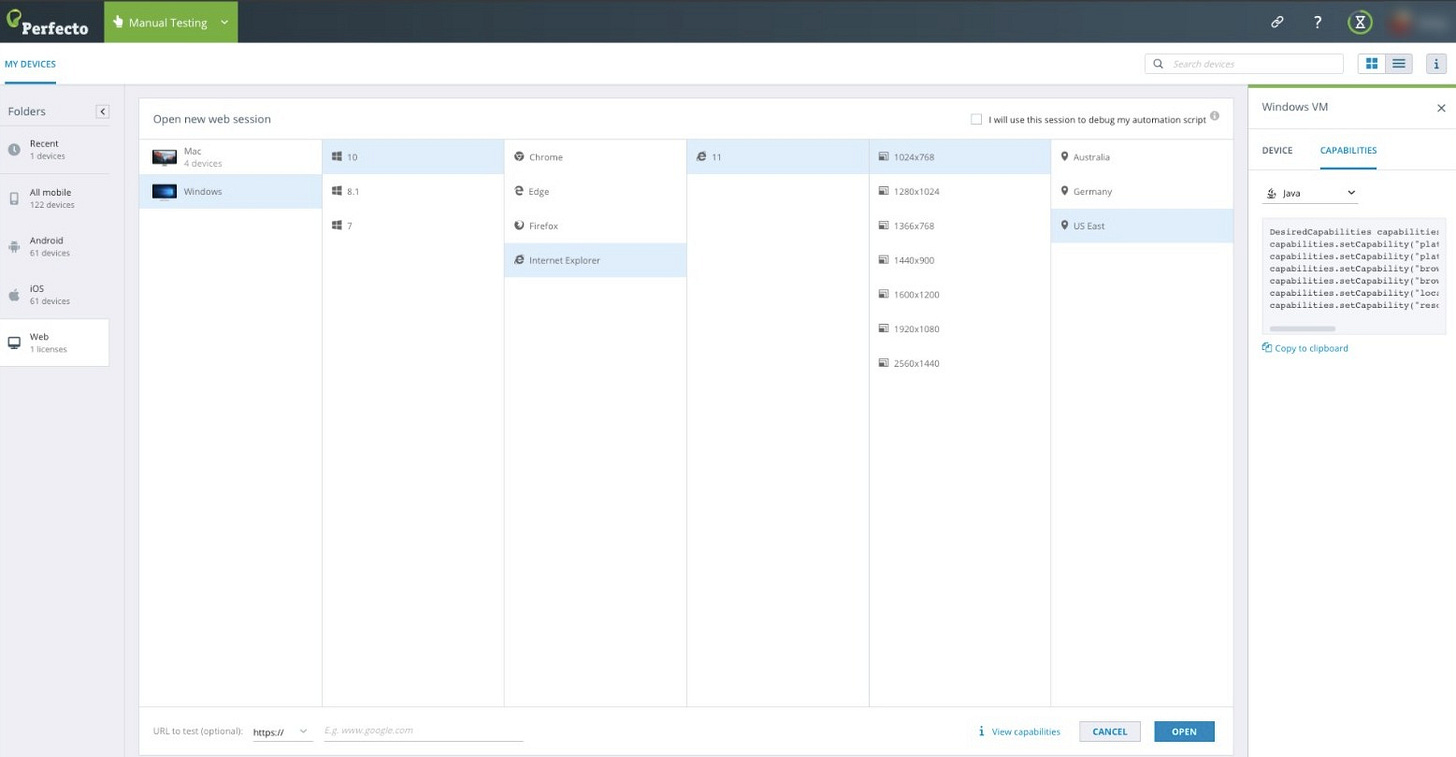The width and height of the screenshot is (1456, 757).
Task: Click the CANCEL button
Action: pos(1110,732)
